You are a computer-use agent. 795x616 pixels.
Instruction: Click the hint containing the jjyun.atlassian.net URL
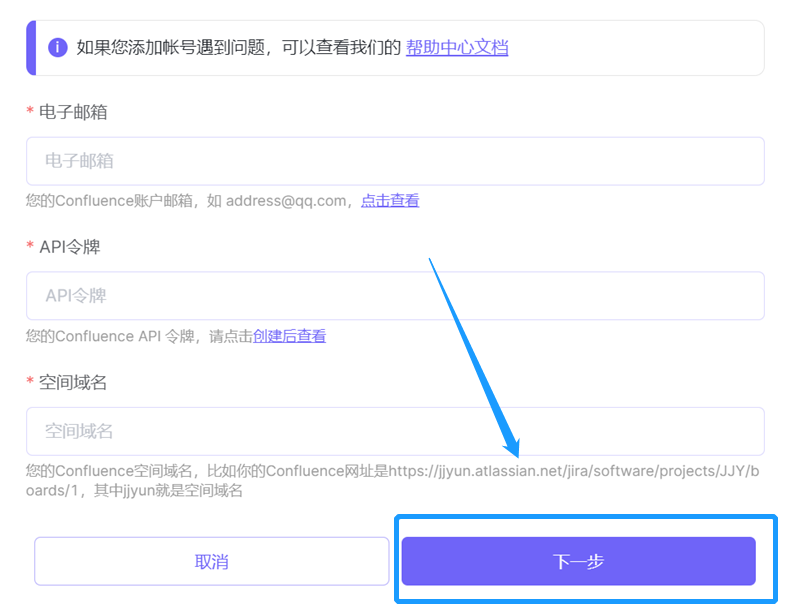pyautogui.click(x=392, y=481)
